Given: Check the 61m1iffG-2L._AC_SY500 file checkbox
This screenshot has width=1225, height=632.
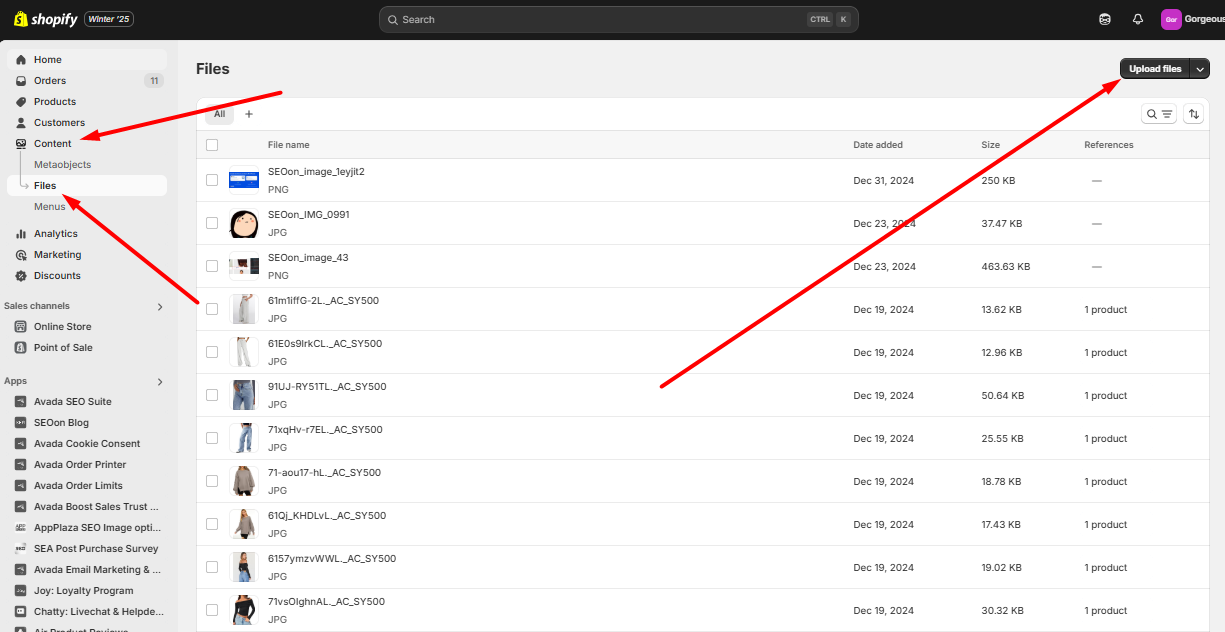Looking at the screenshot, I should [212, 309].
